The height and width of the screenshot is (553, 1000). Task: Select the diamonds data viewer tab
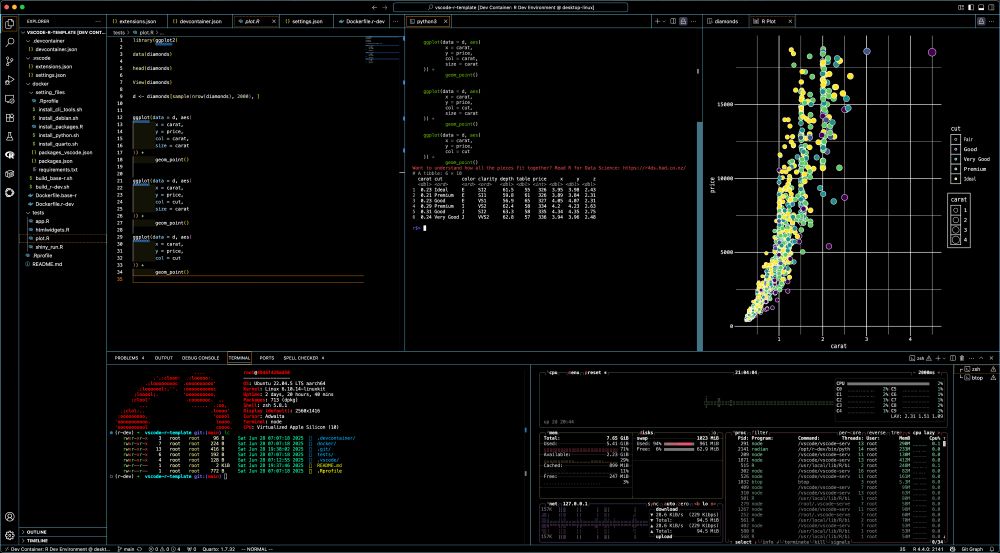click(x=726, y=21)
